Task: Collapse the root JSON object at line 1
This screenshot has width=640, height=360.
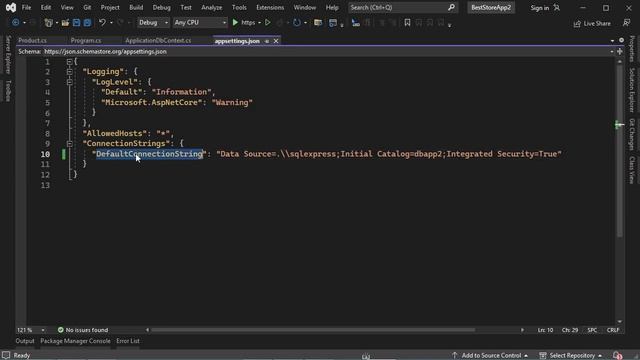Action: point(69,62)
